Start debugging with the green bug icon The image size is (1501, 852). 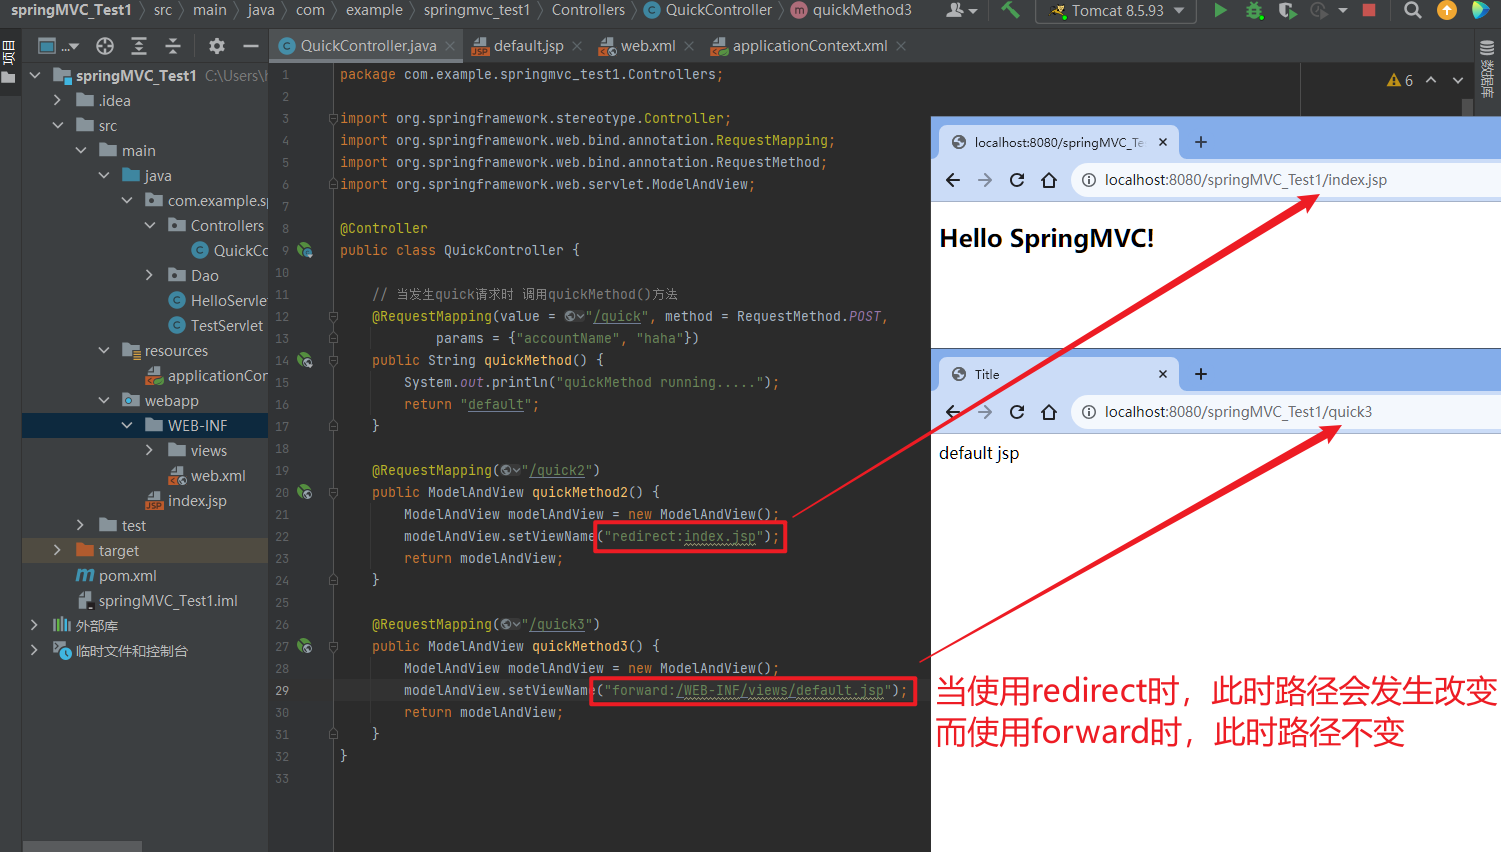coord(1254,10)
